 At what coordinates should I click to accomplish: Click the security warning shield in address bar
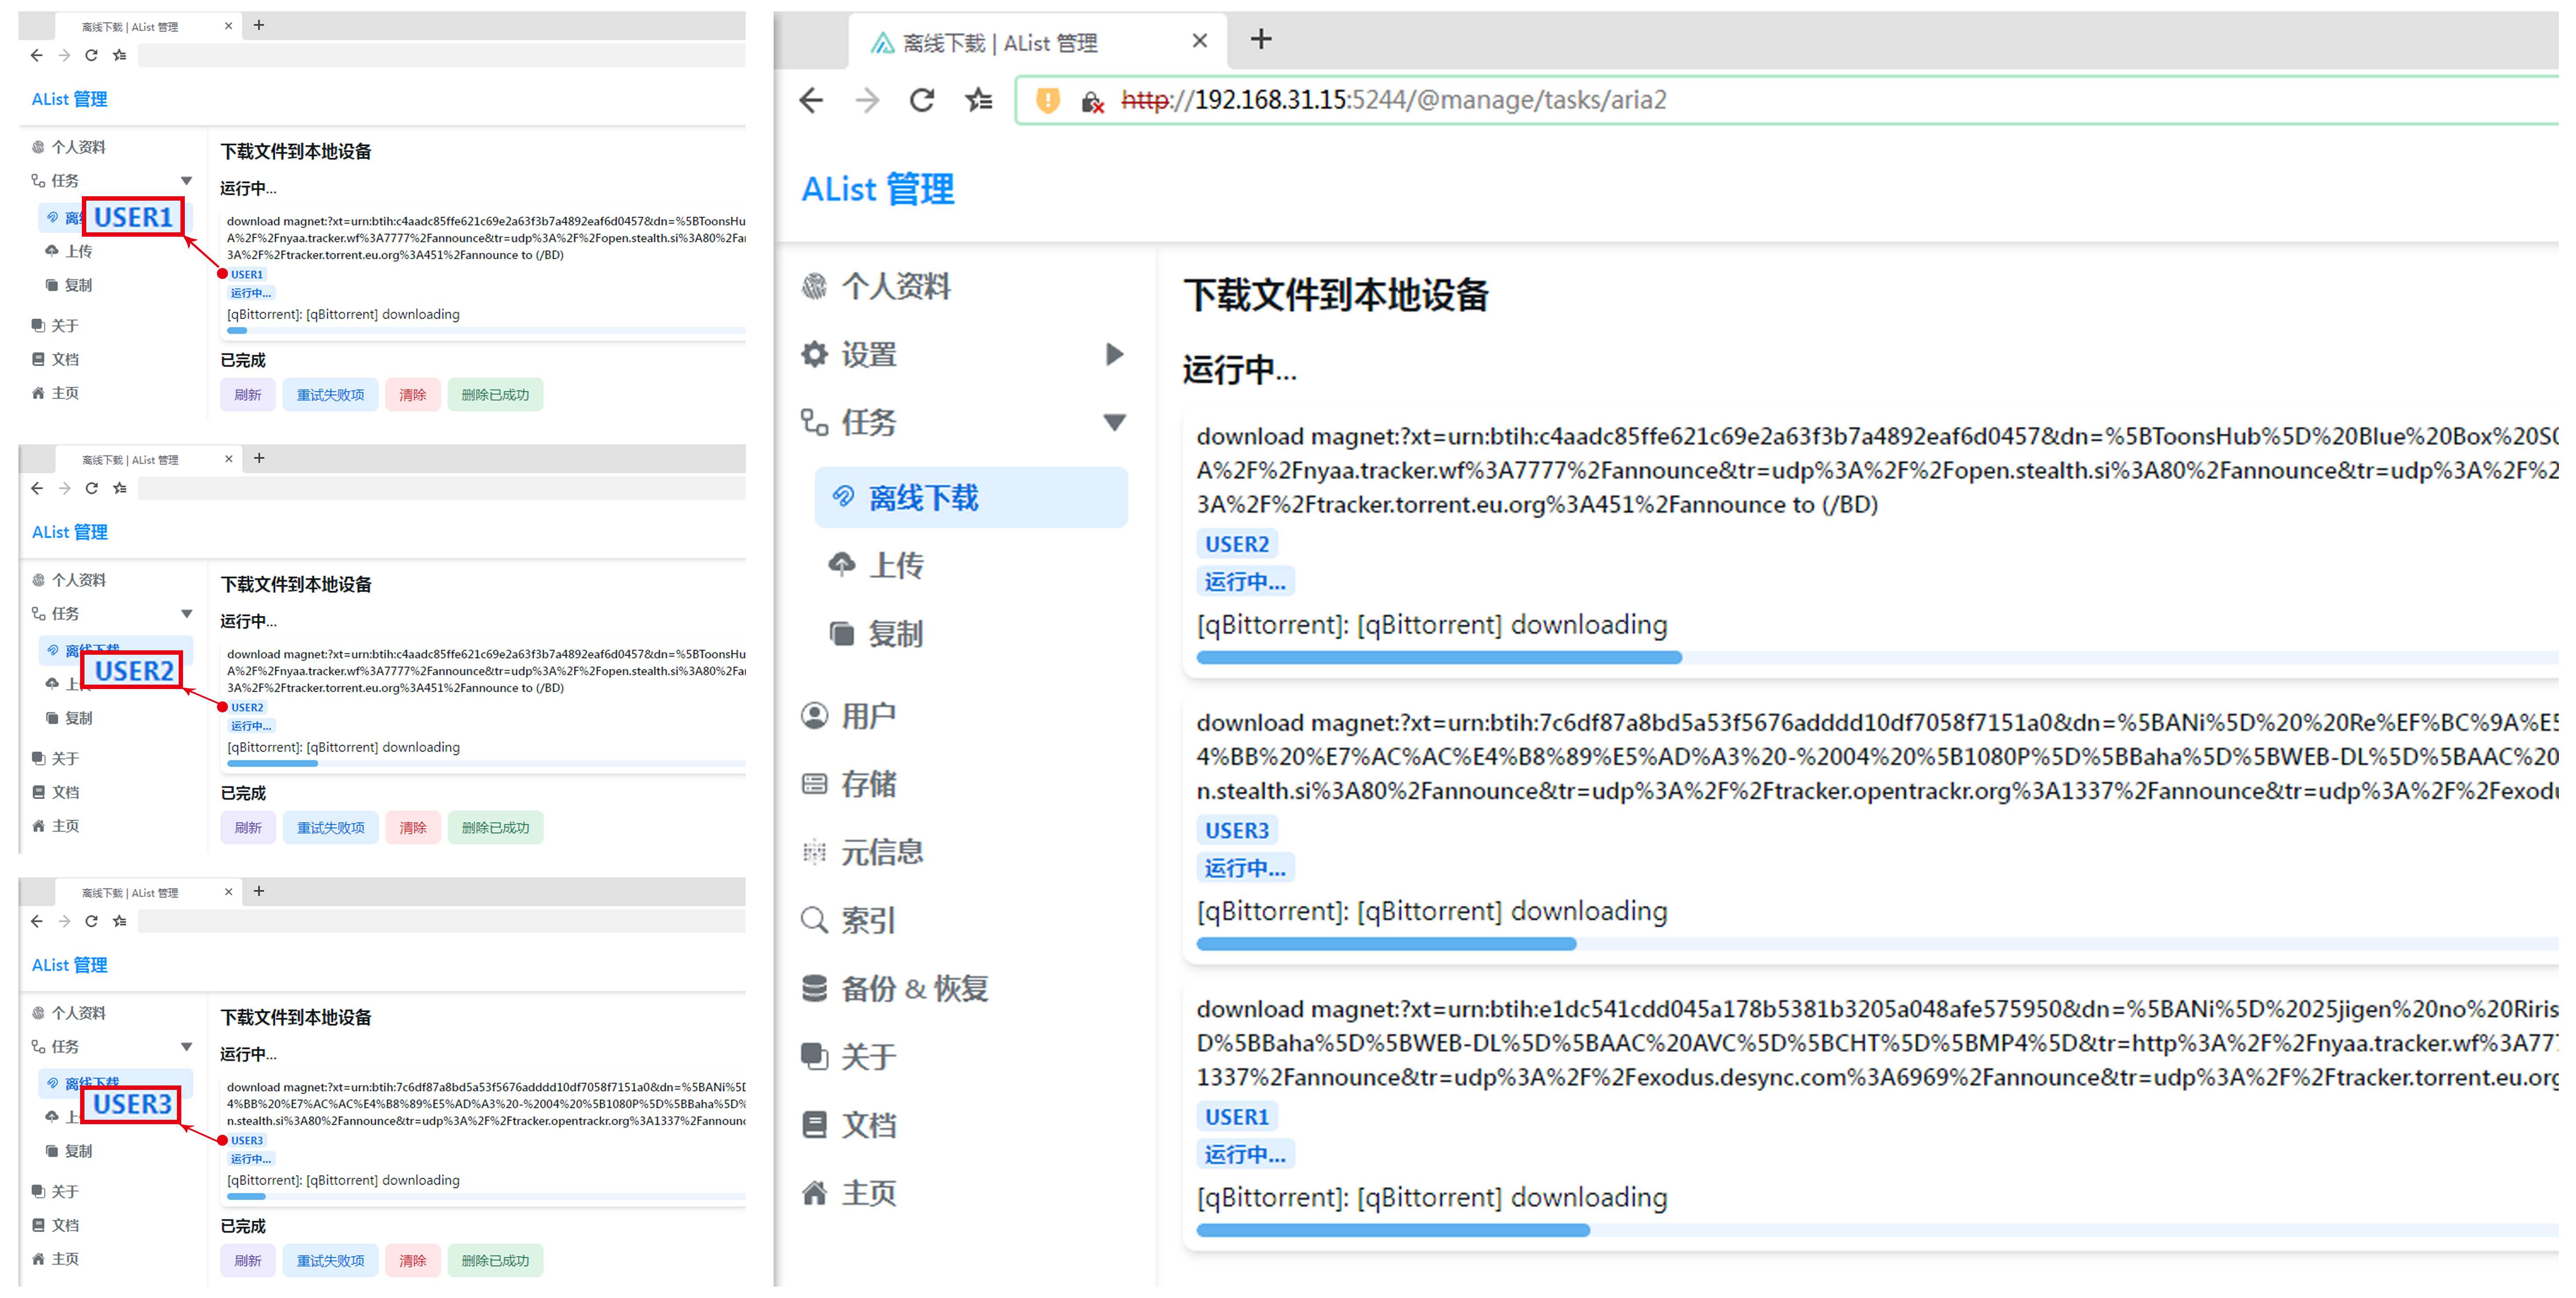click(1047, 100)
